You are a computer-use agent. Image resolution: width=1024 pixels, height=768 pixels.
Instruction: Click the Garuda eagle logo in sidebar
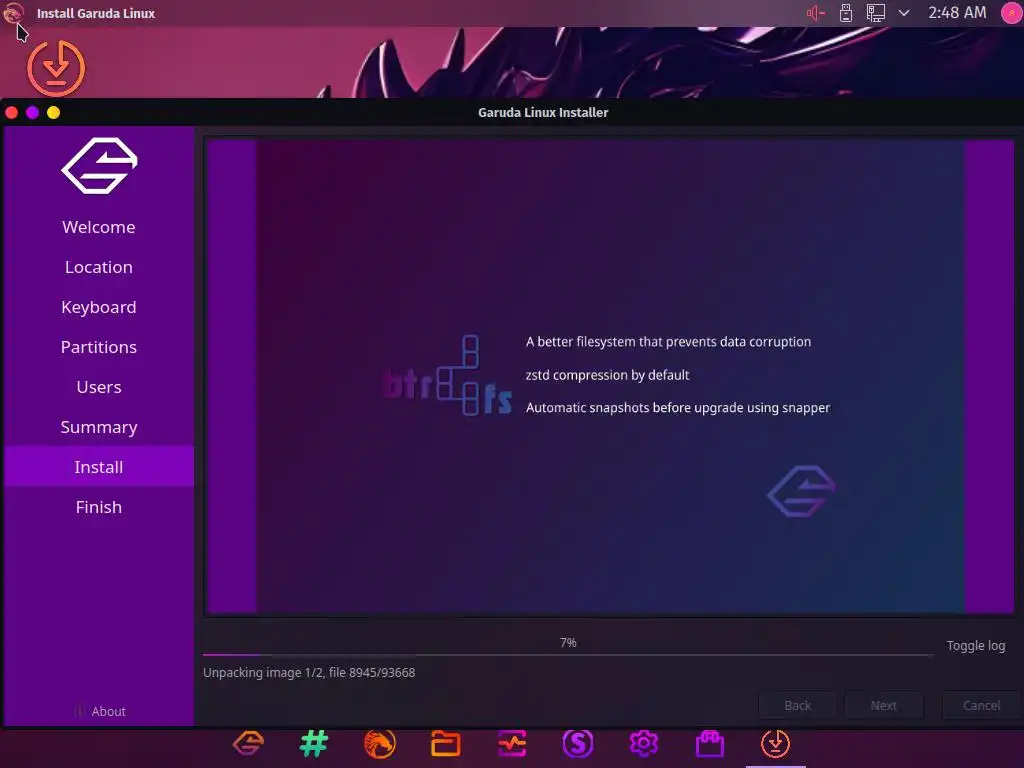(x=99, y=166)
